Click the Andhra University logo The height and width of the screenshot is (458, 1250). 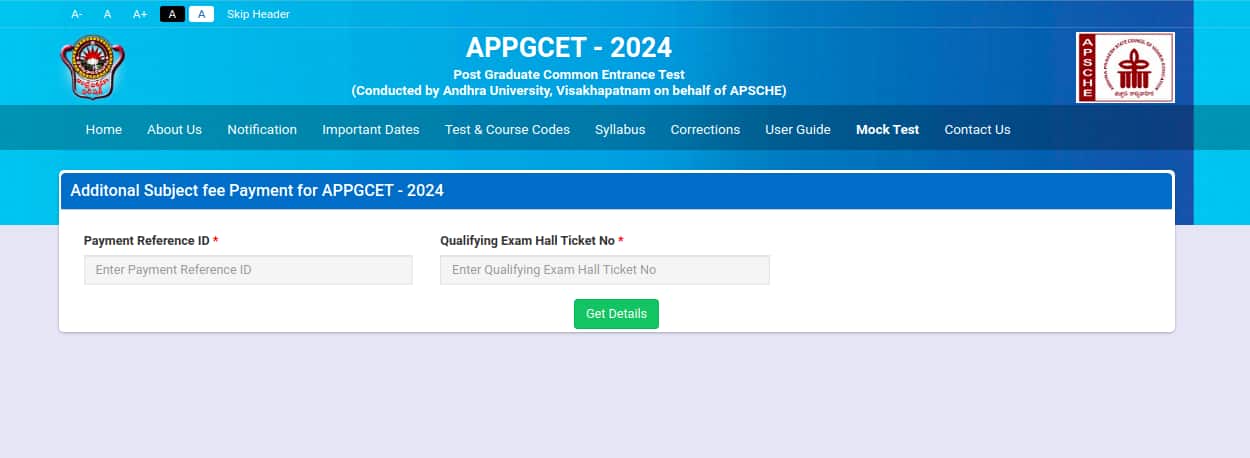pos(93,67)
